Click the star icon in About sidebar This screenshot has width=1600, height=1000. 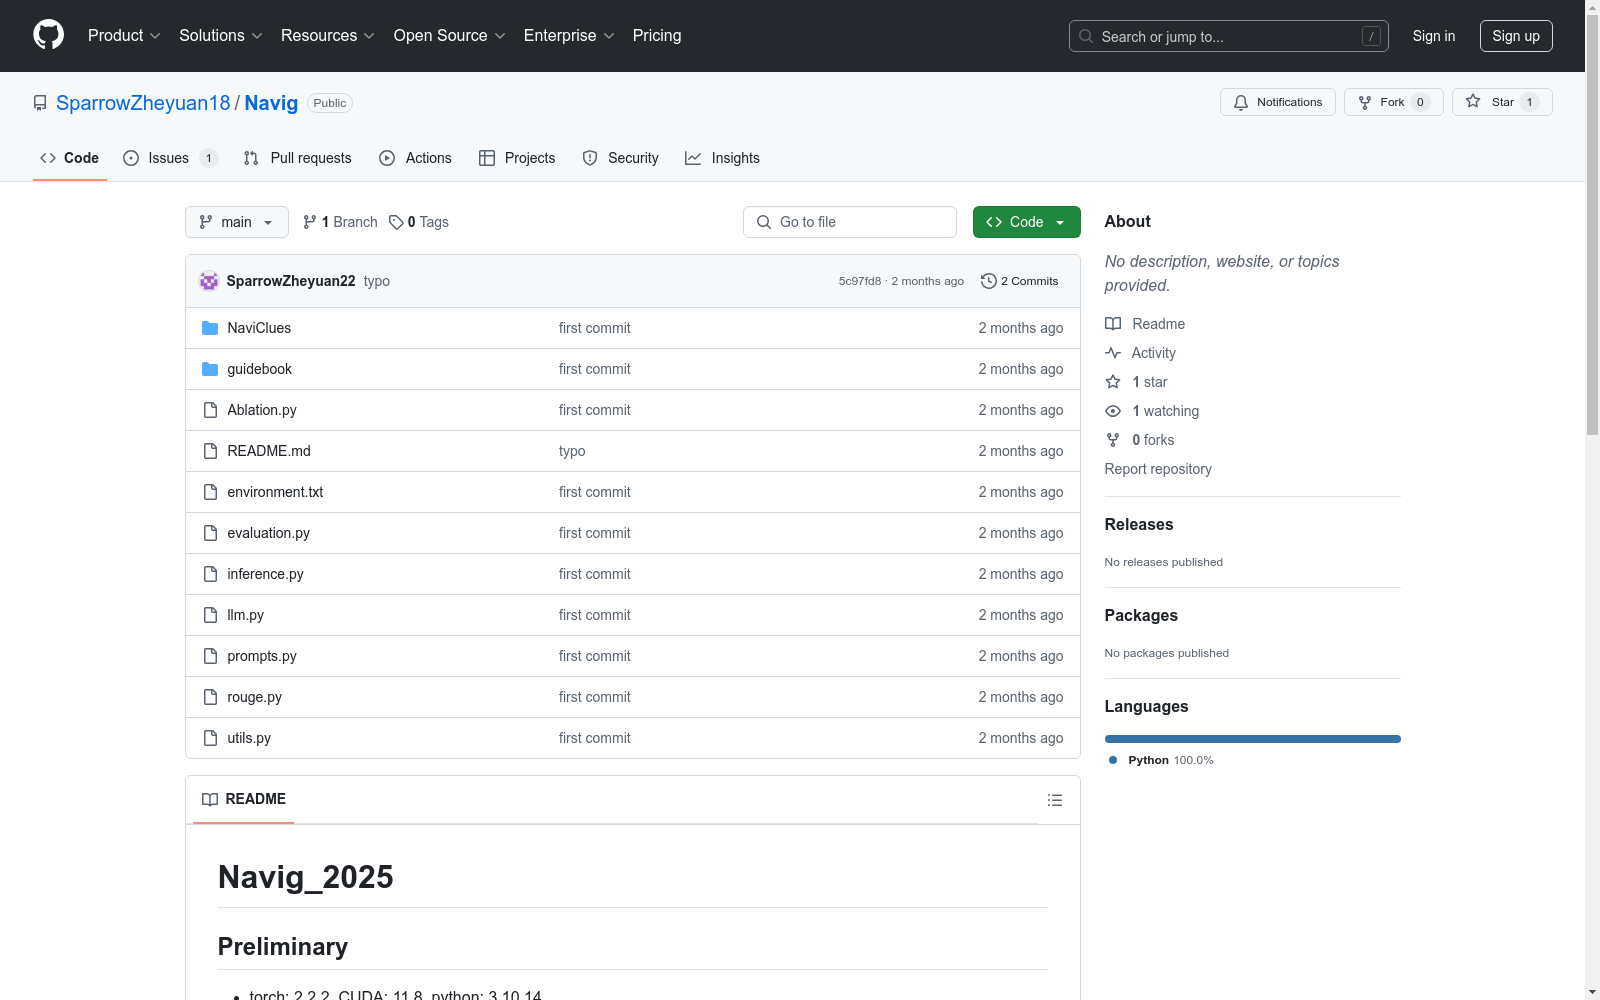(x=1113, y=382)
